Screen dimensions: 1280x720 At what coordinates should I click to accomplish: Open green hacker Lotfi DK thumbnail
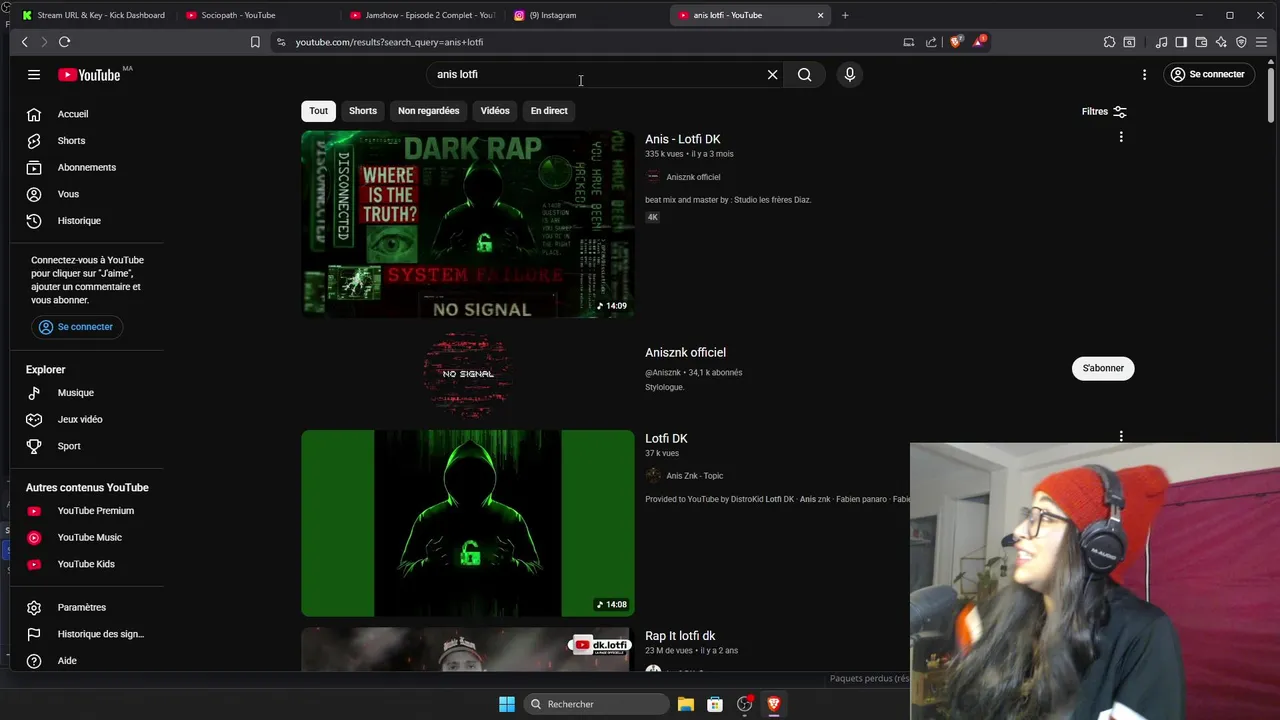(468, 523)
